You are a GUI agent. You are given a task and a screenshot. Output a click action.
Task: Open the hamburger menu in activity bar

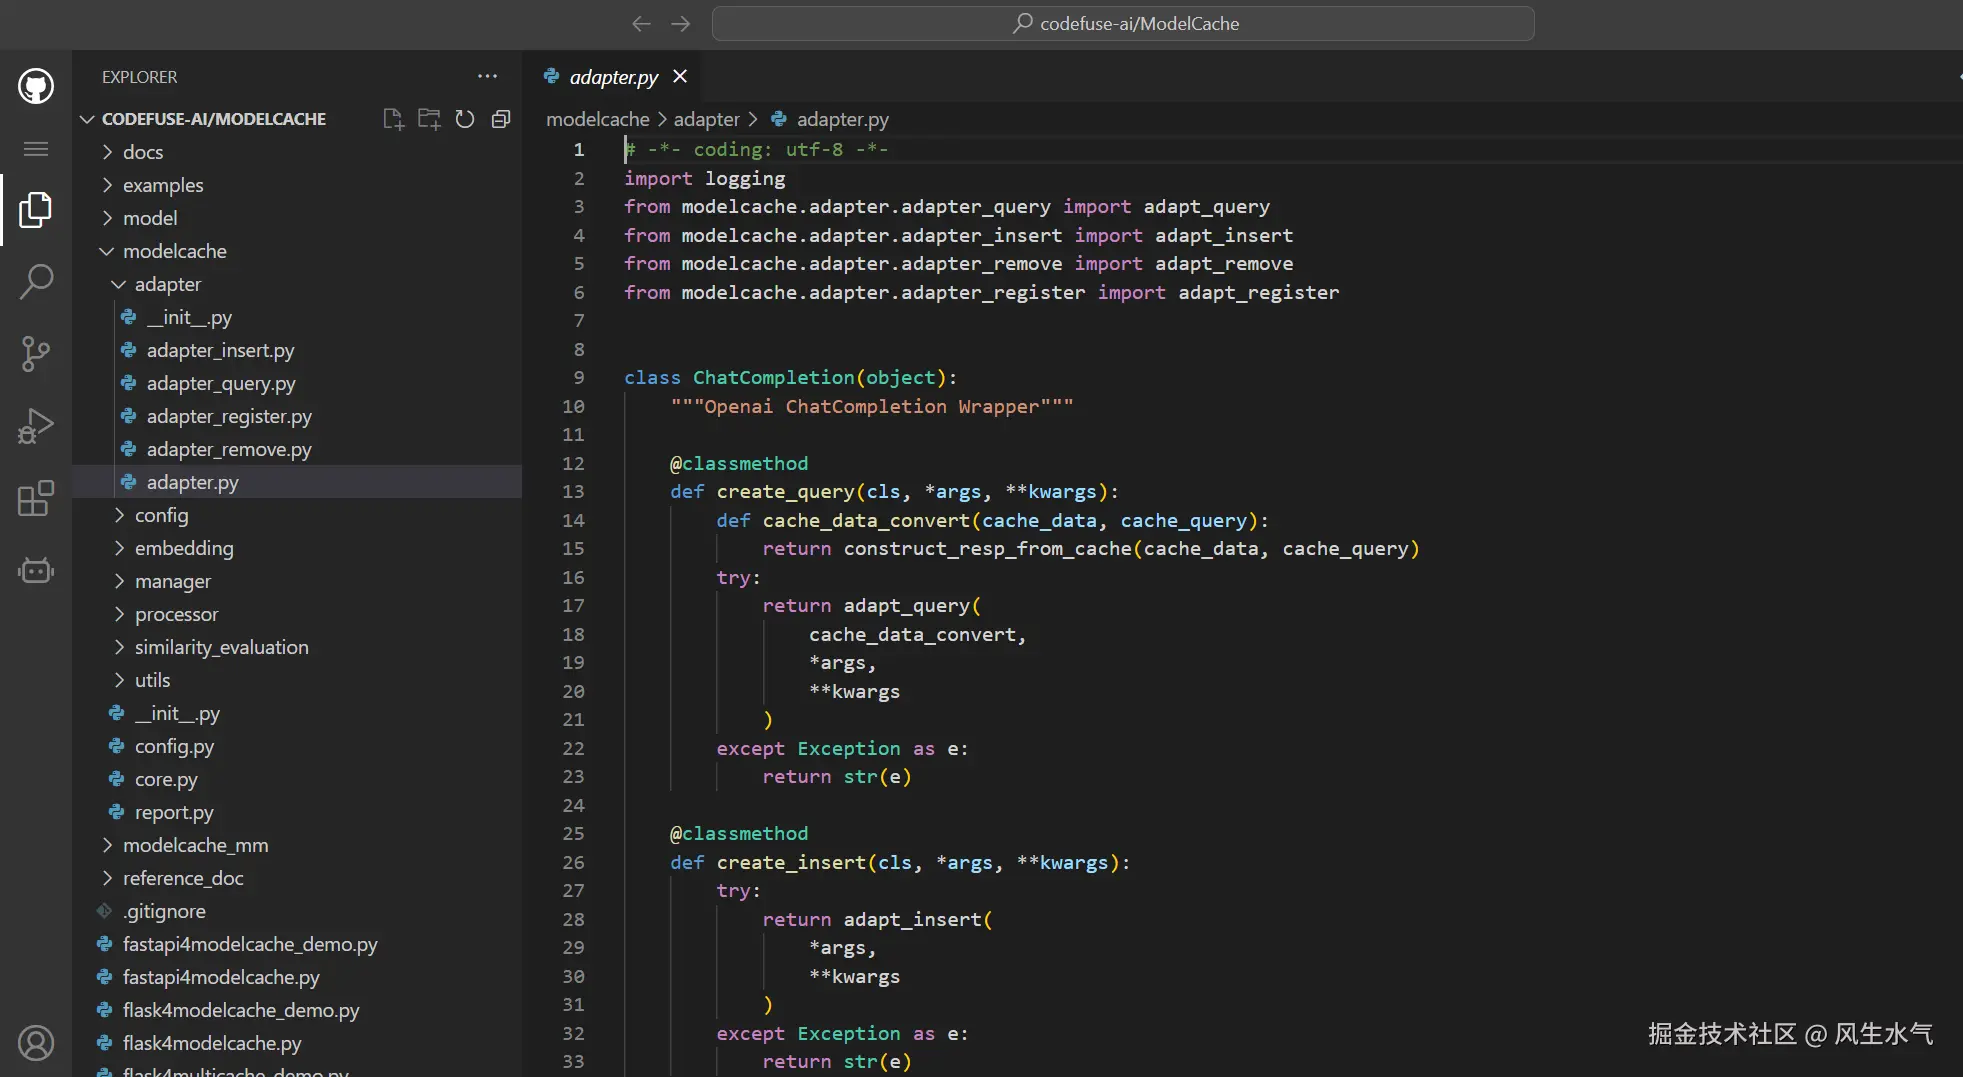pyautogui.click(x=36, y=149)
